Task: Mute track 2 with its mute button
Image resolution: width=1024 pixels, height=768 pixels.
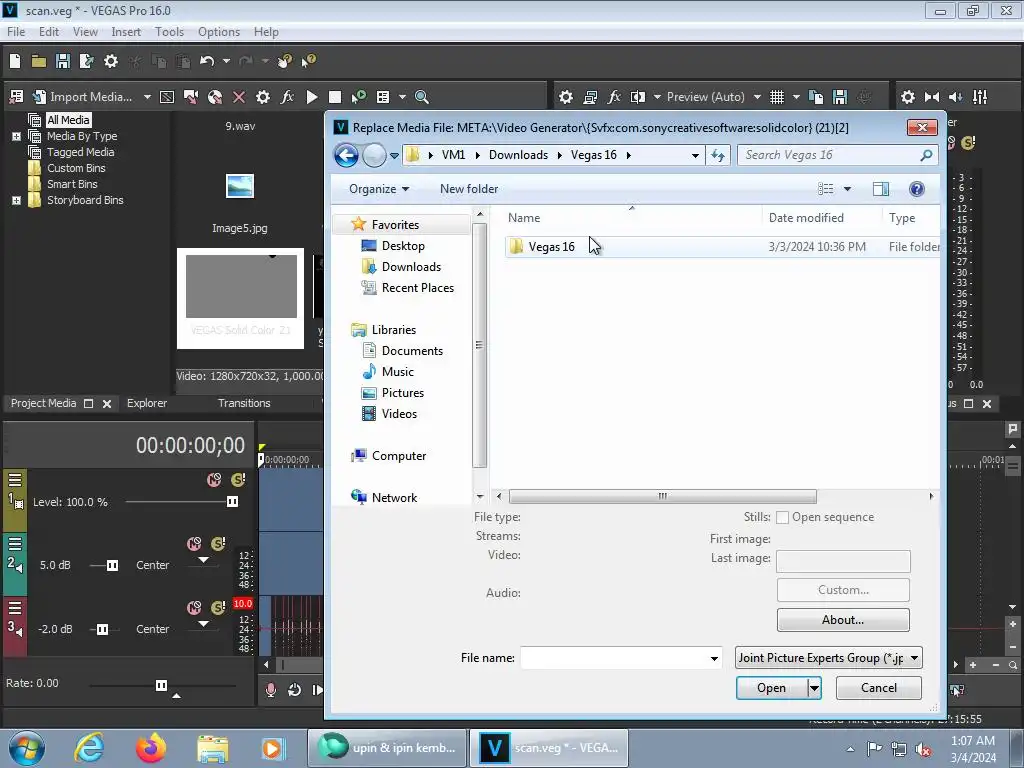Action: [x=194, y=543]
